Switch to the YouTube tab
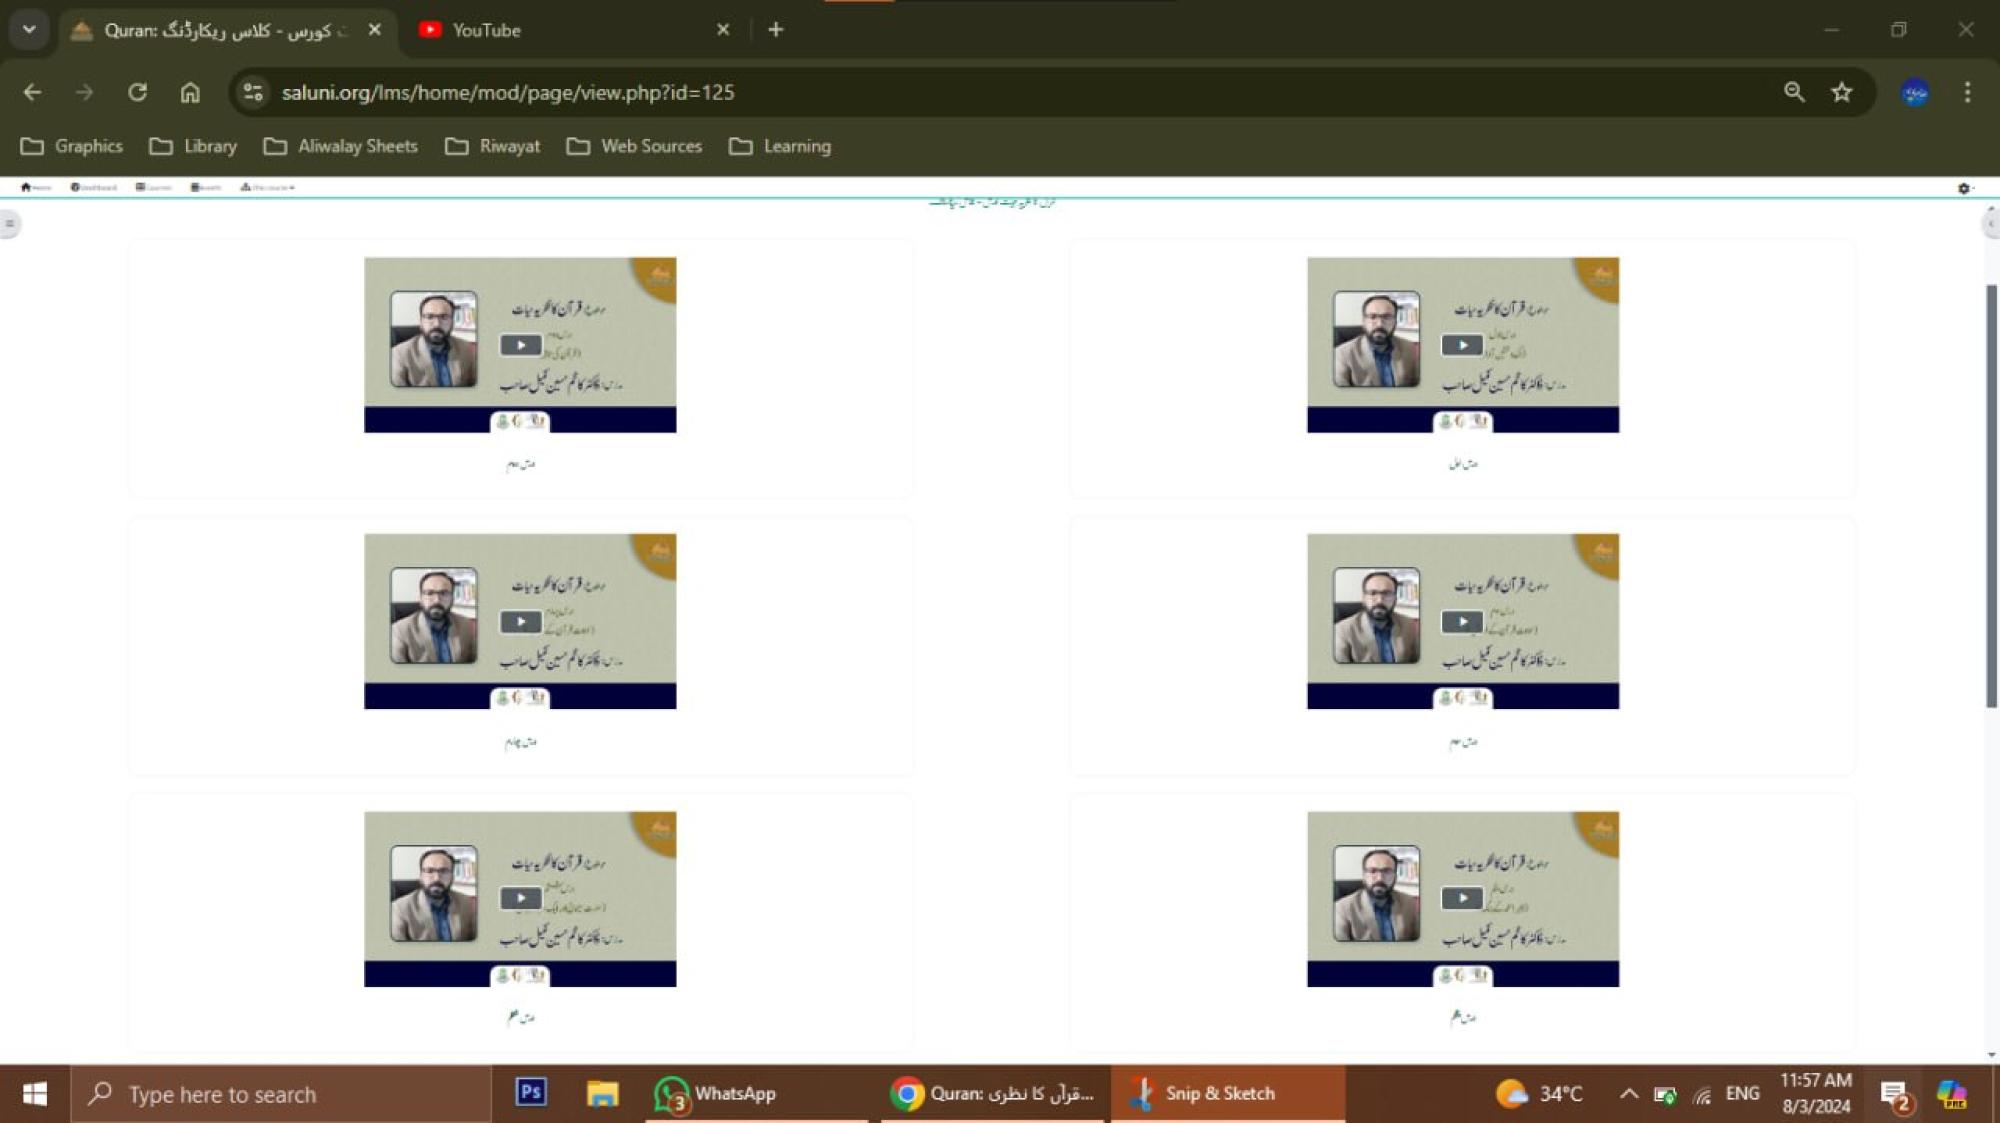This screenshot has height=1123, width=2000. click(485, 30)
